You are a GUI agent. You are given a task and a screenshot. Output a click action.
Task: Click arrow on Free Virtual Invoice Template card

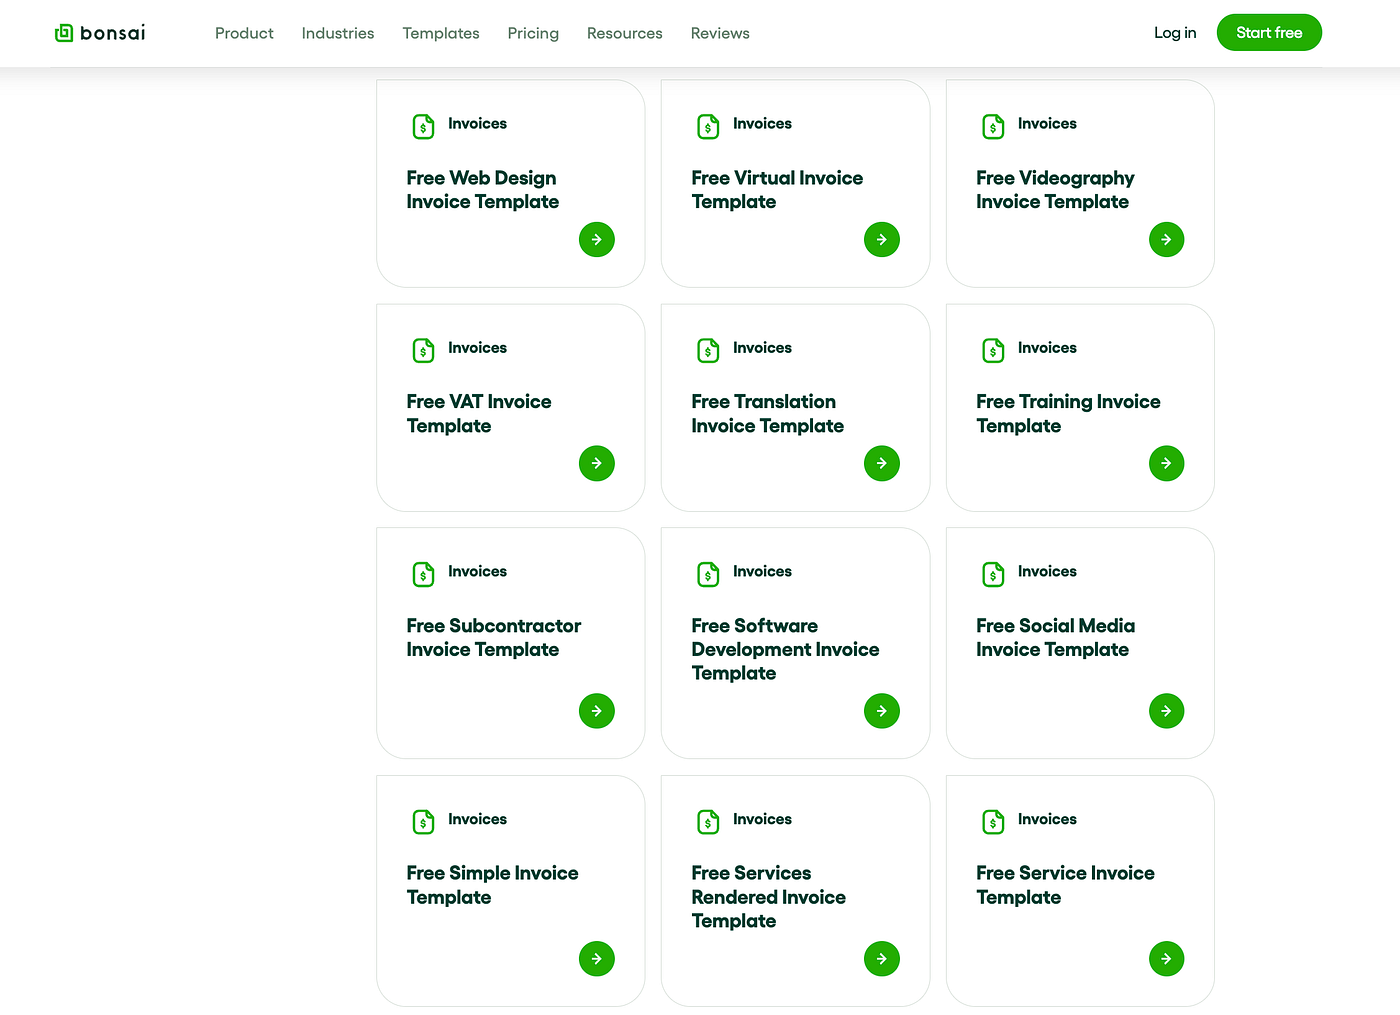tap(882, 239)
